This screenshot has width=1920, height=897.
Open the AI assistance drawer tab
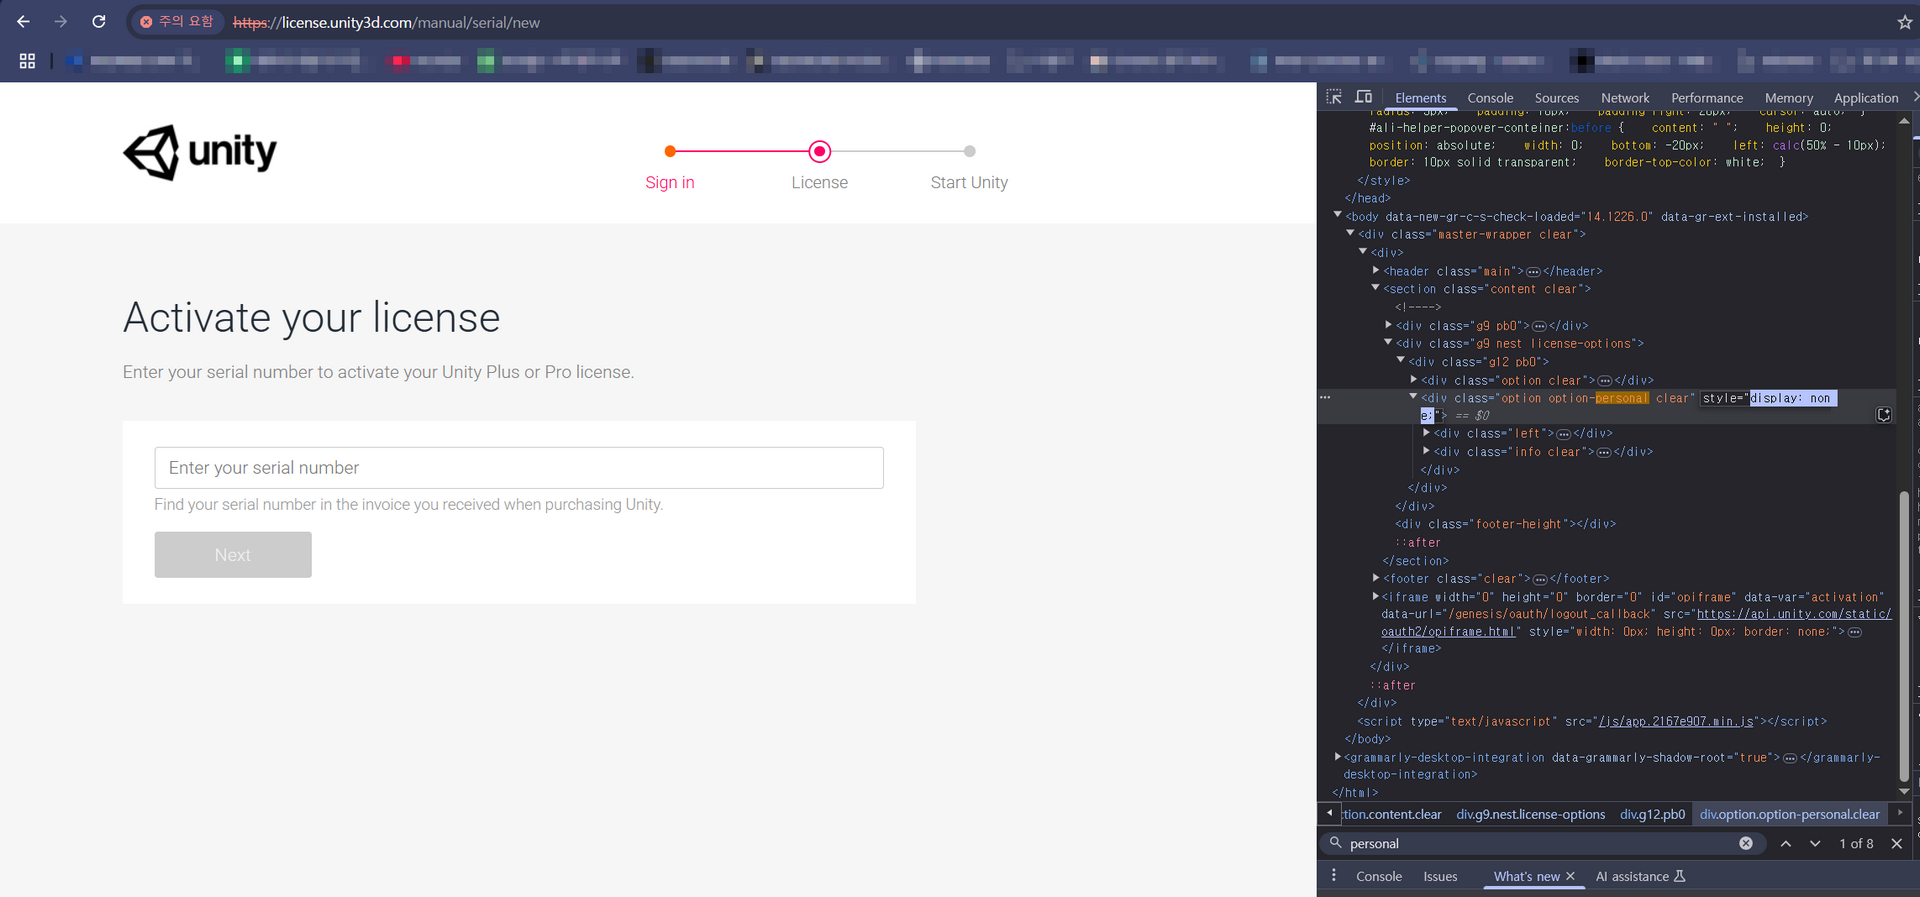[1640, 876]
